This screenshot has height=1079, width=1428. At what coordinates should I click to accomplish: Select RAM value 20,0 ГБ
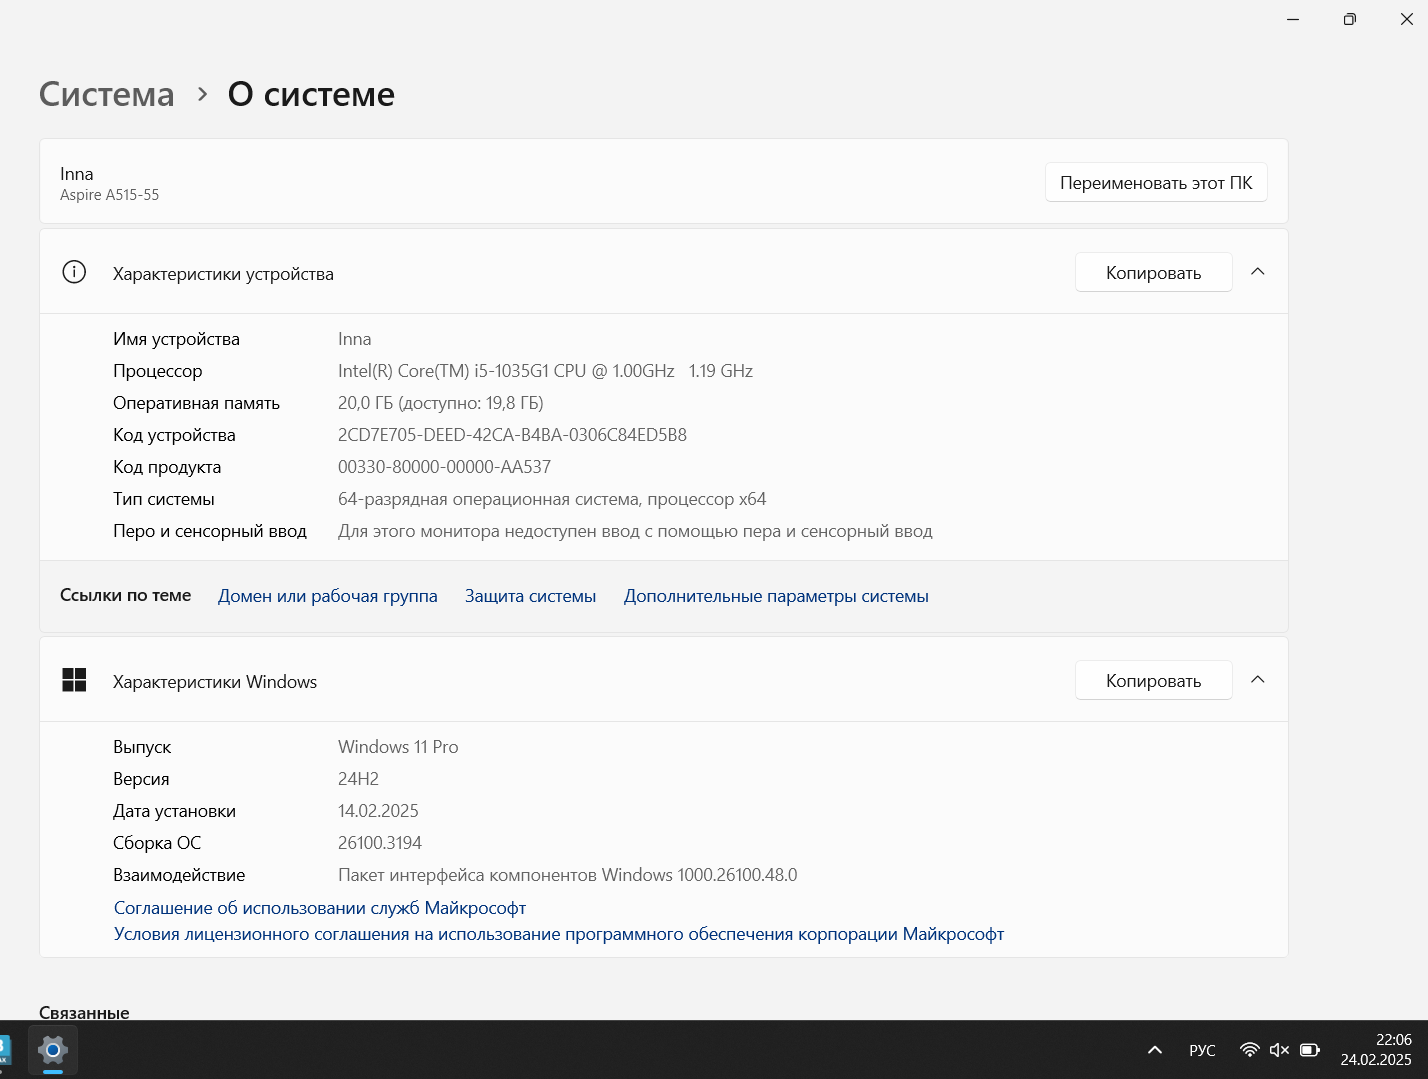440,403
